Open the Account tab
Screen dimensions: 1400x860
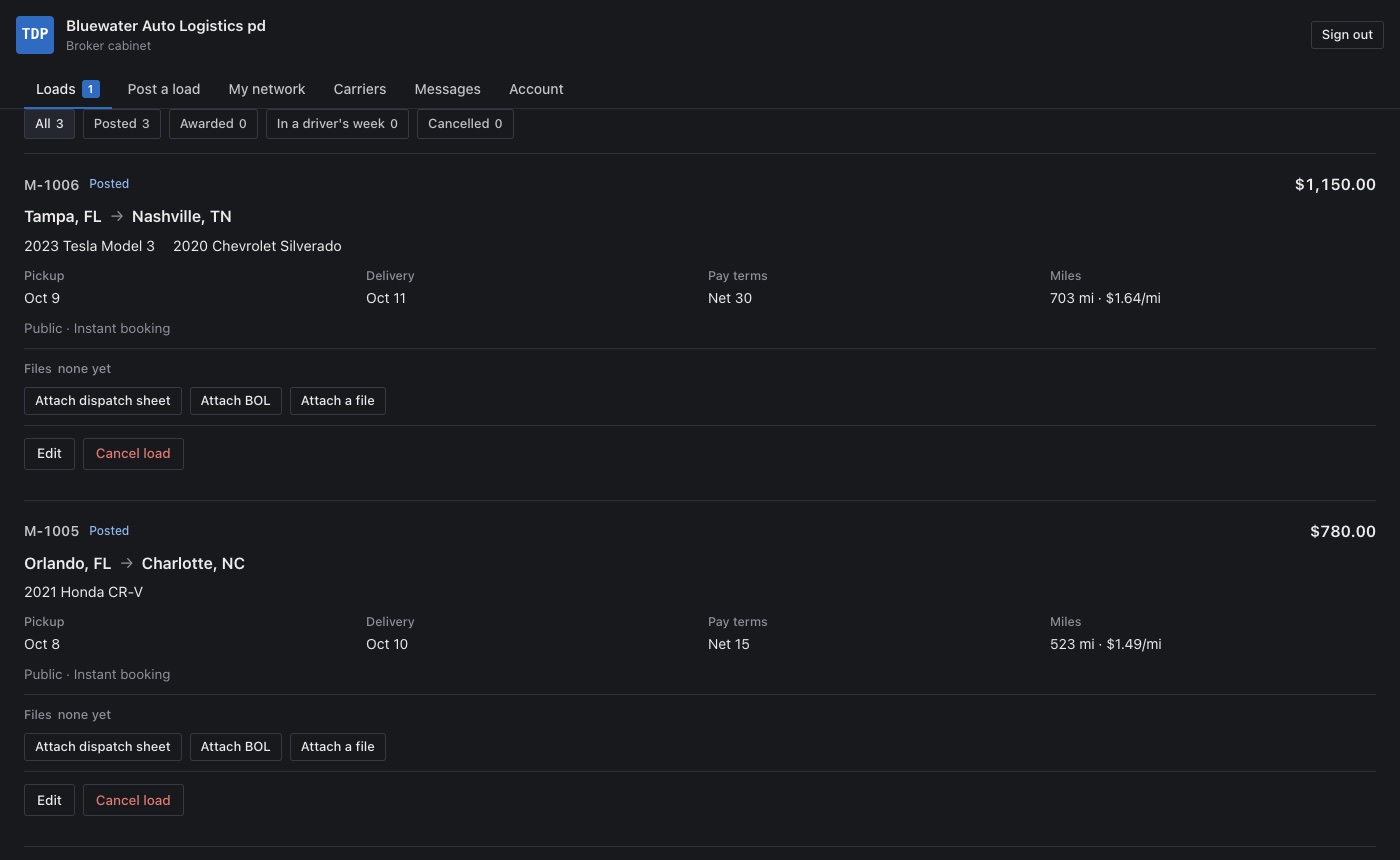[x=536, y=89]
